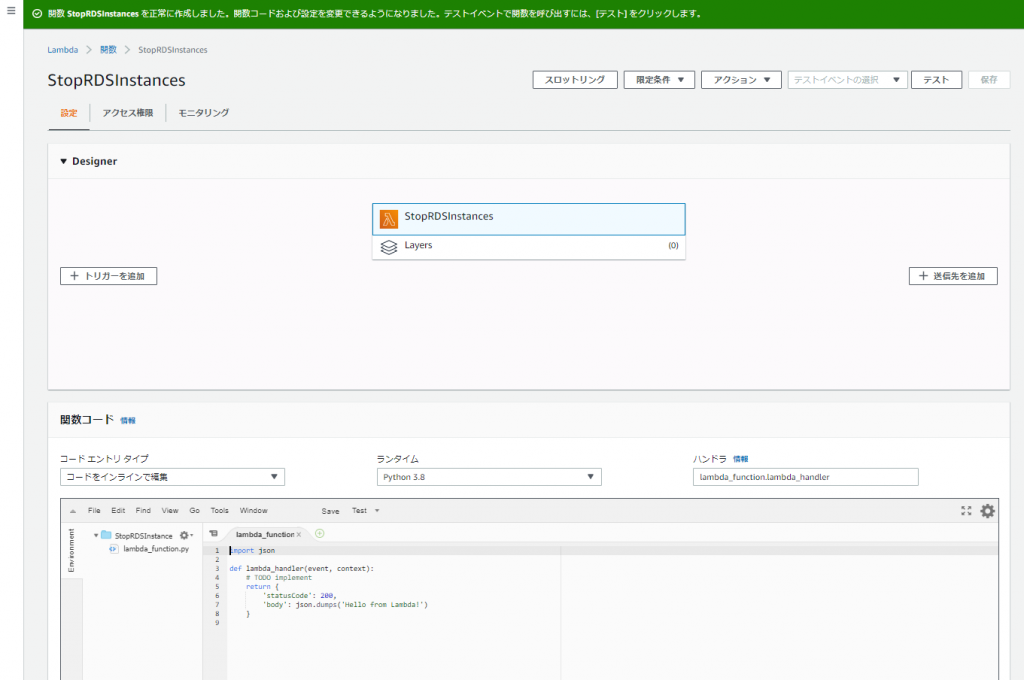Open the テストイベントの選択 dropdown
1024x680 pixels.
click(847, 80)
